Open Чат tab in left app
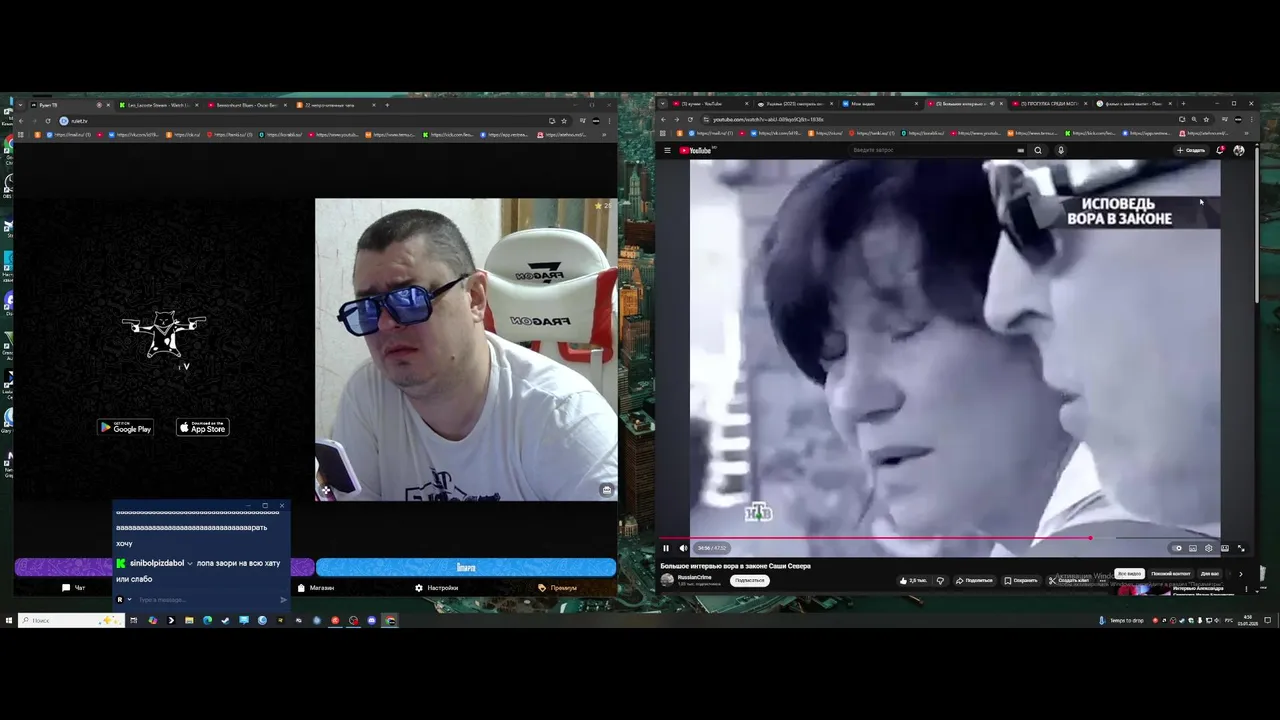The height and width of the screenshot is (720, 1280). coord(75,588)
